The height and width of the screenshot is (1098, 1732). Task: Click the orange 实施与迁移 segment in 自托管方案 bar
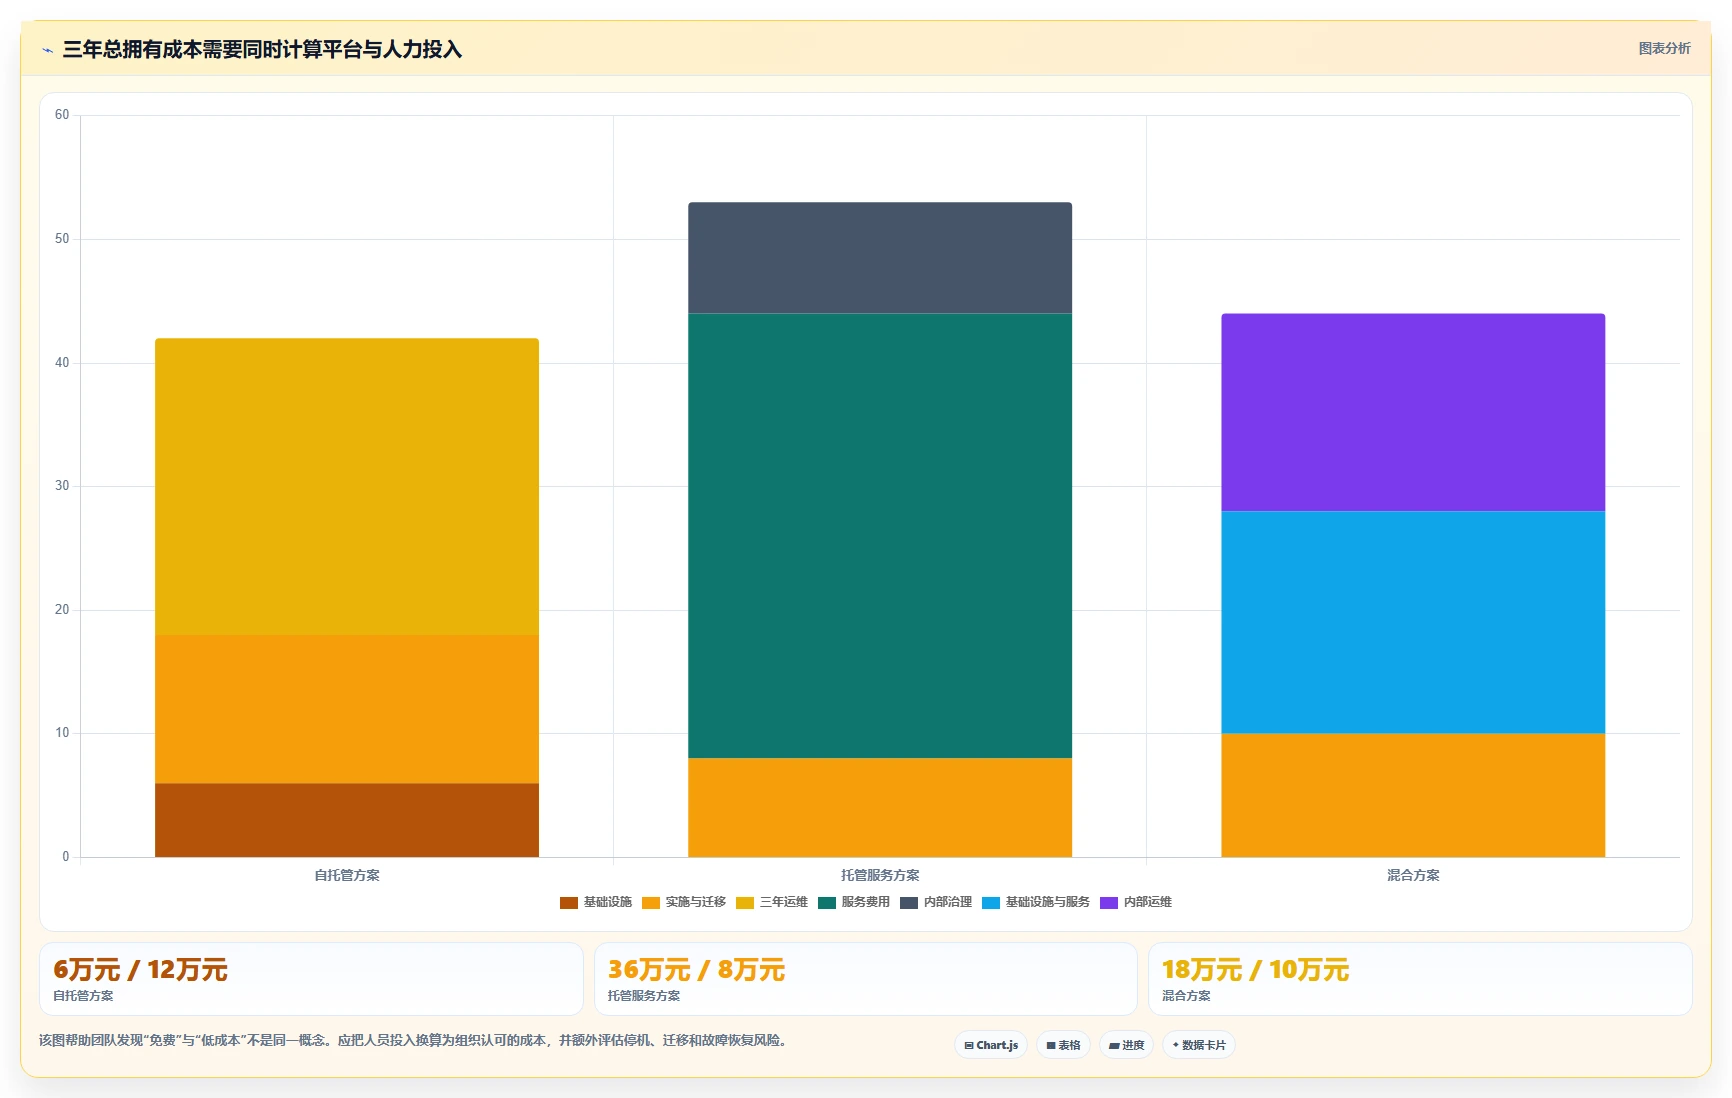(x=347, y=709)
